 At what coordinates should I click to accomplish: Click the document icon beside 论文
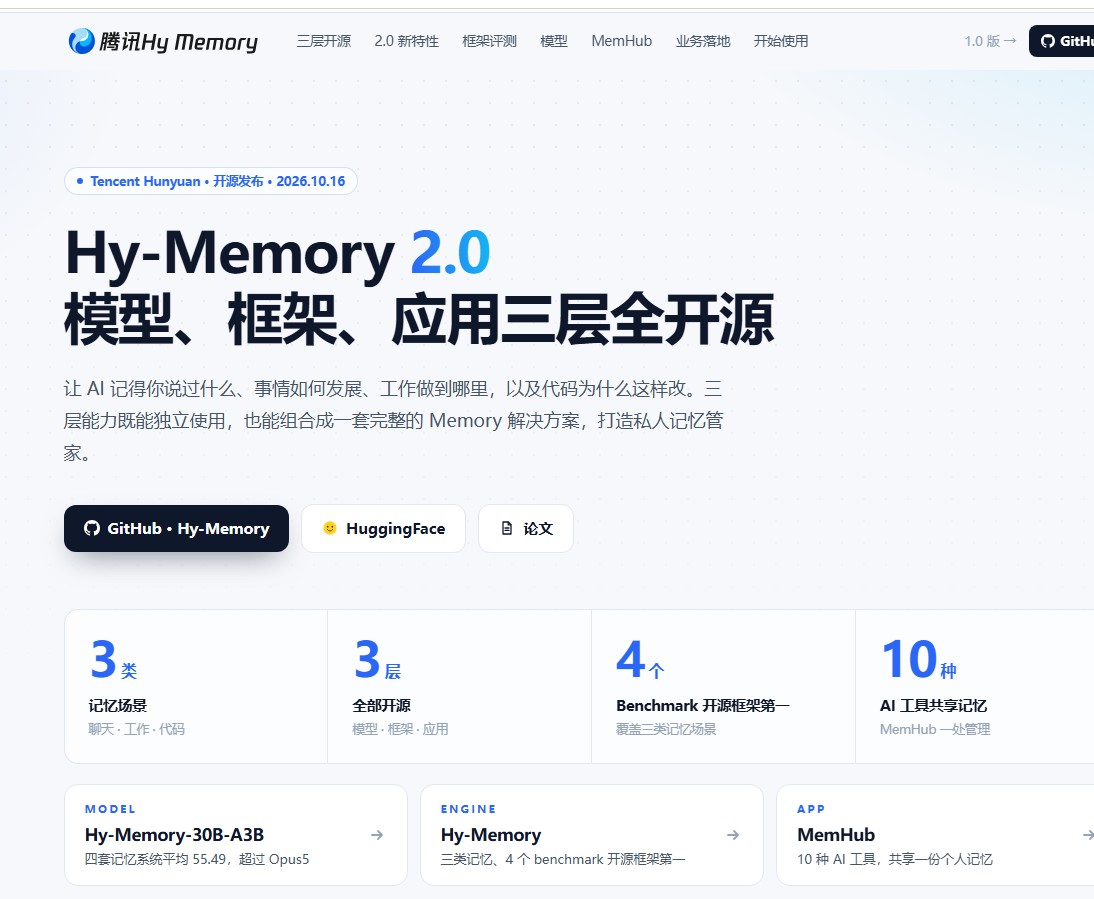click(x=507, y=528)
